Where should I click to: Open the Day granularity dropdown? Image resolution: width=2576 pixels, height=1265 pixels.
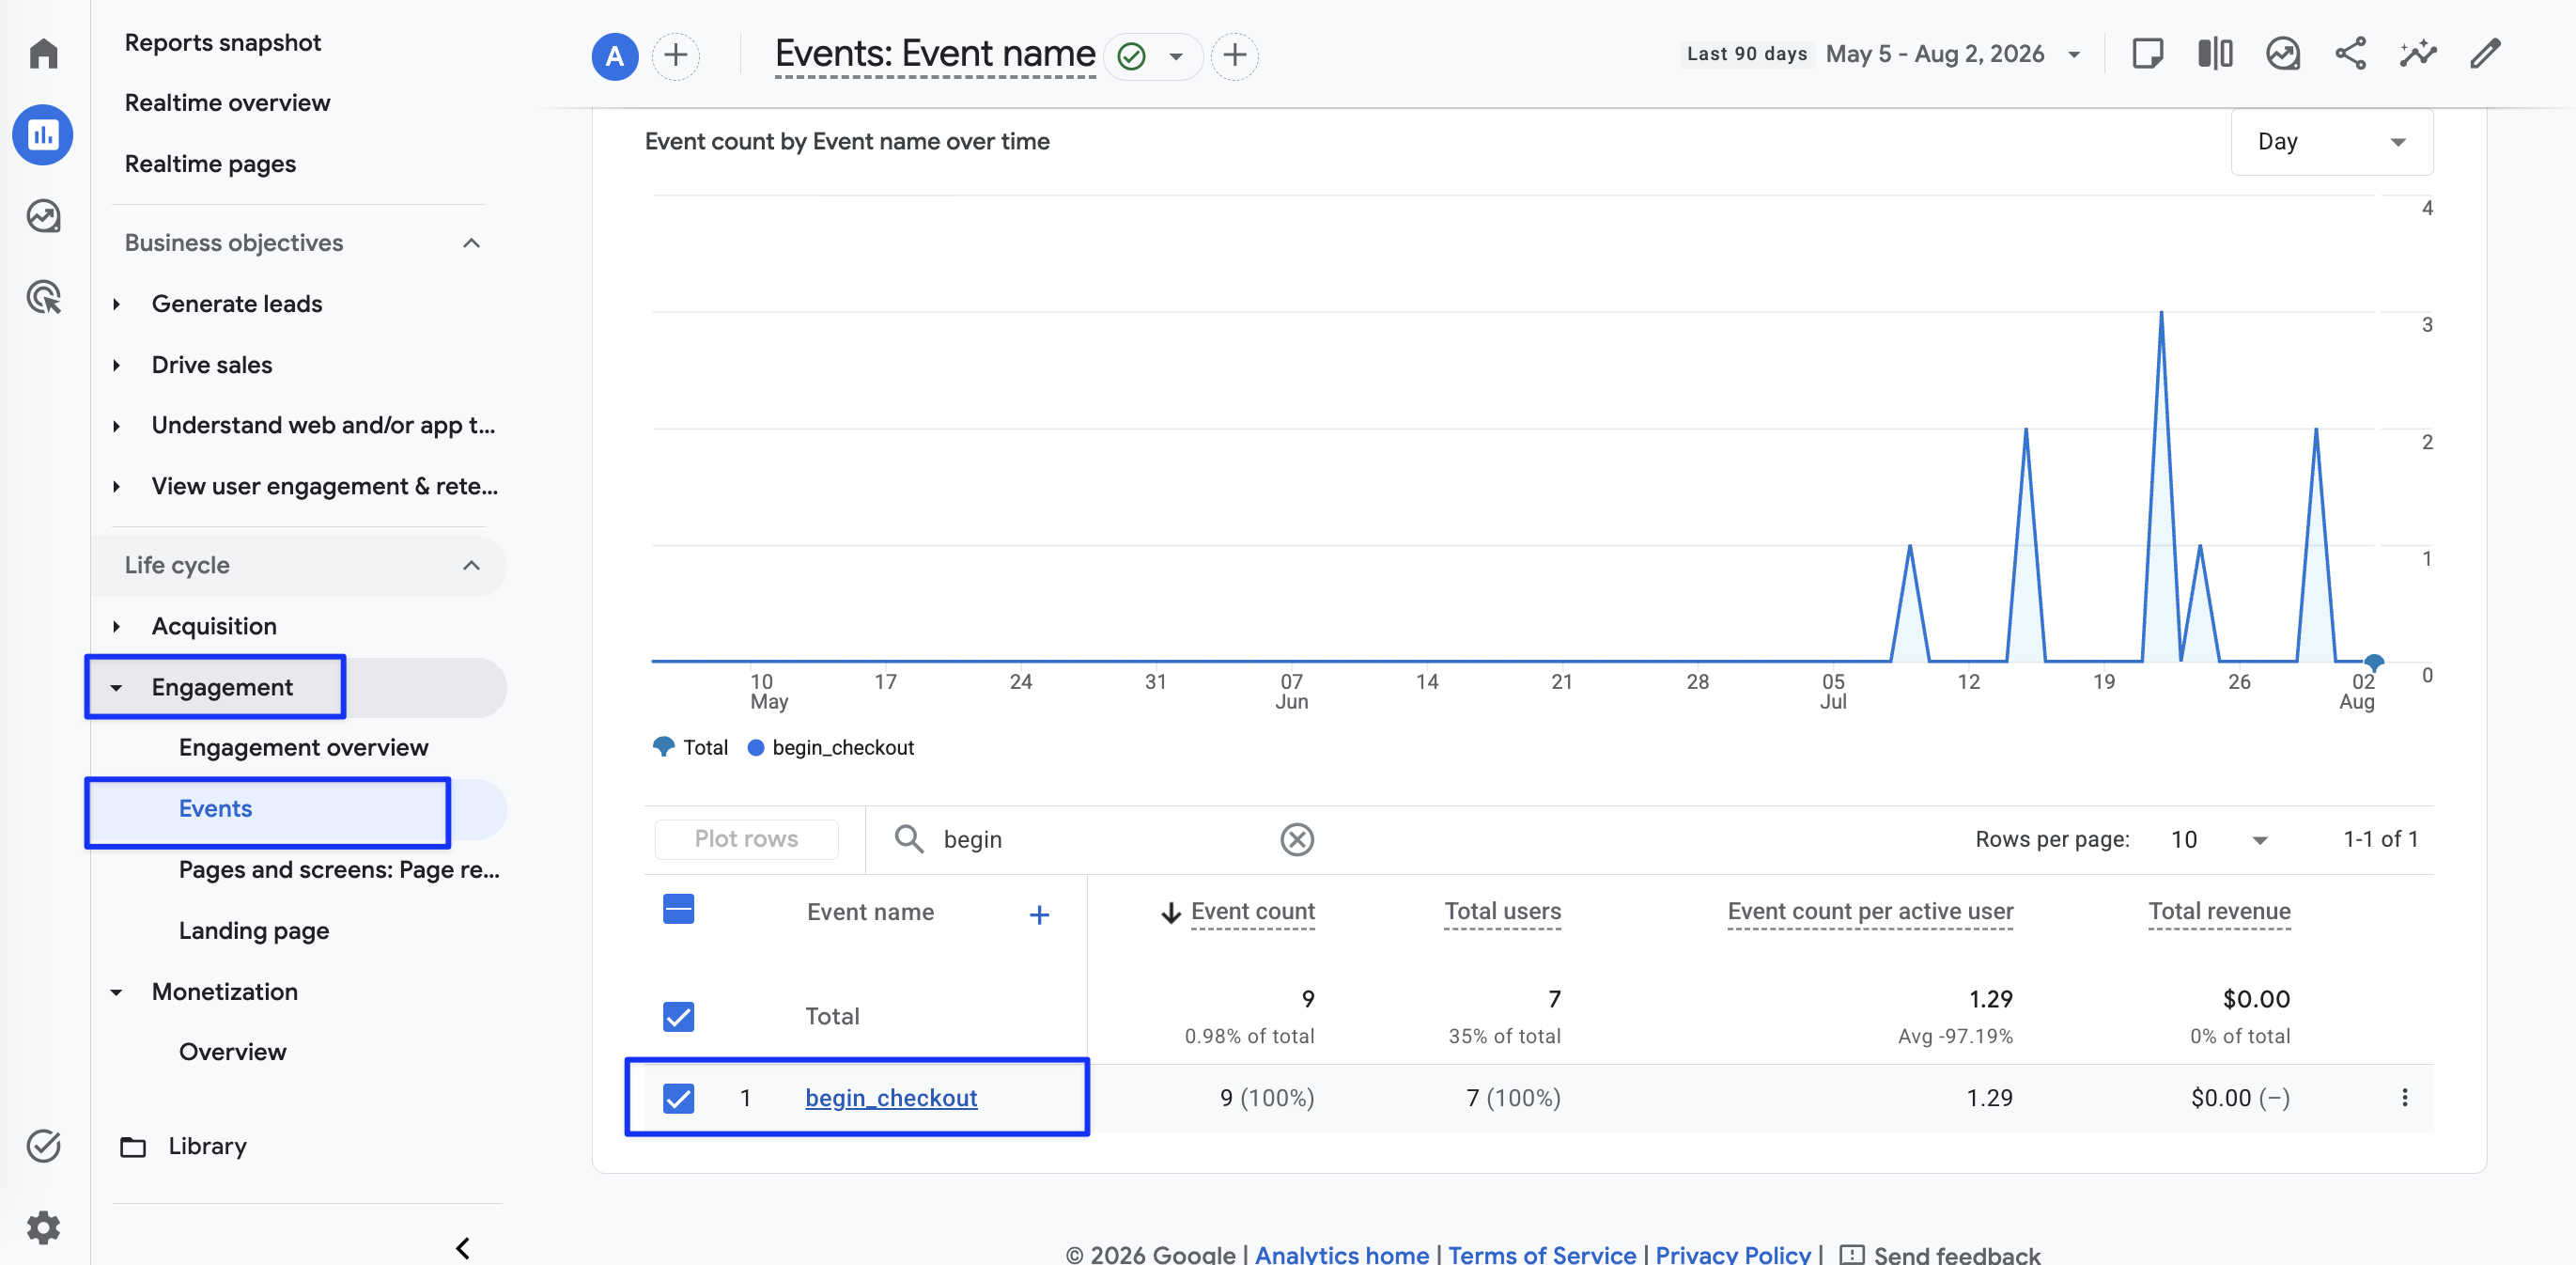(x=2331, y=141)
